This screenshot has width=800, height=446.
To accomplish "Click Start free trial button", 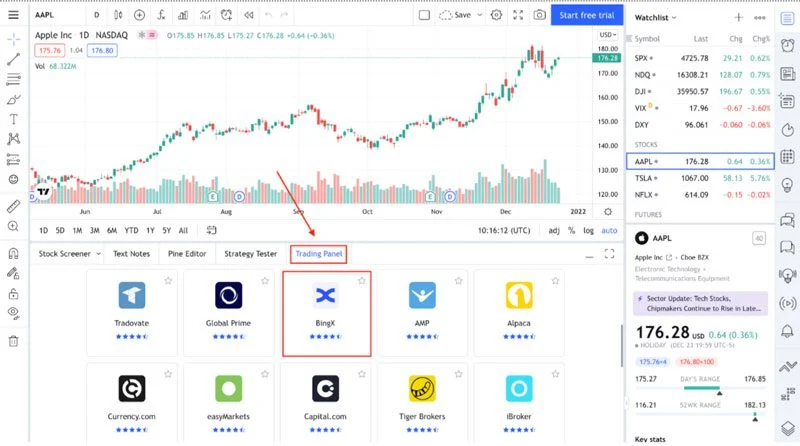I will coord(587,15).
